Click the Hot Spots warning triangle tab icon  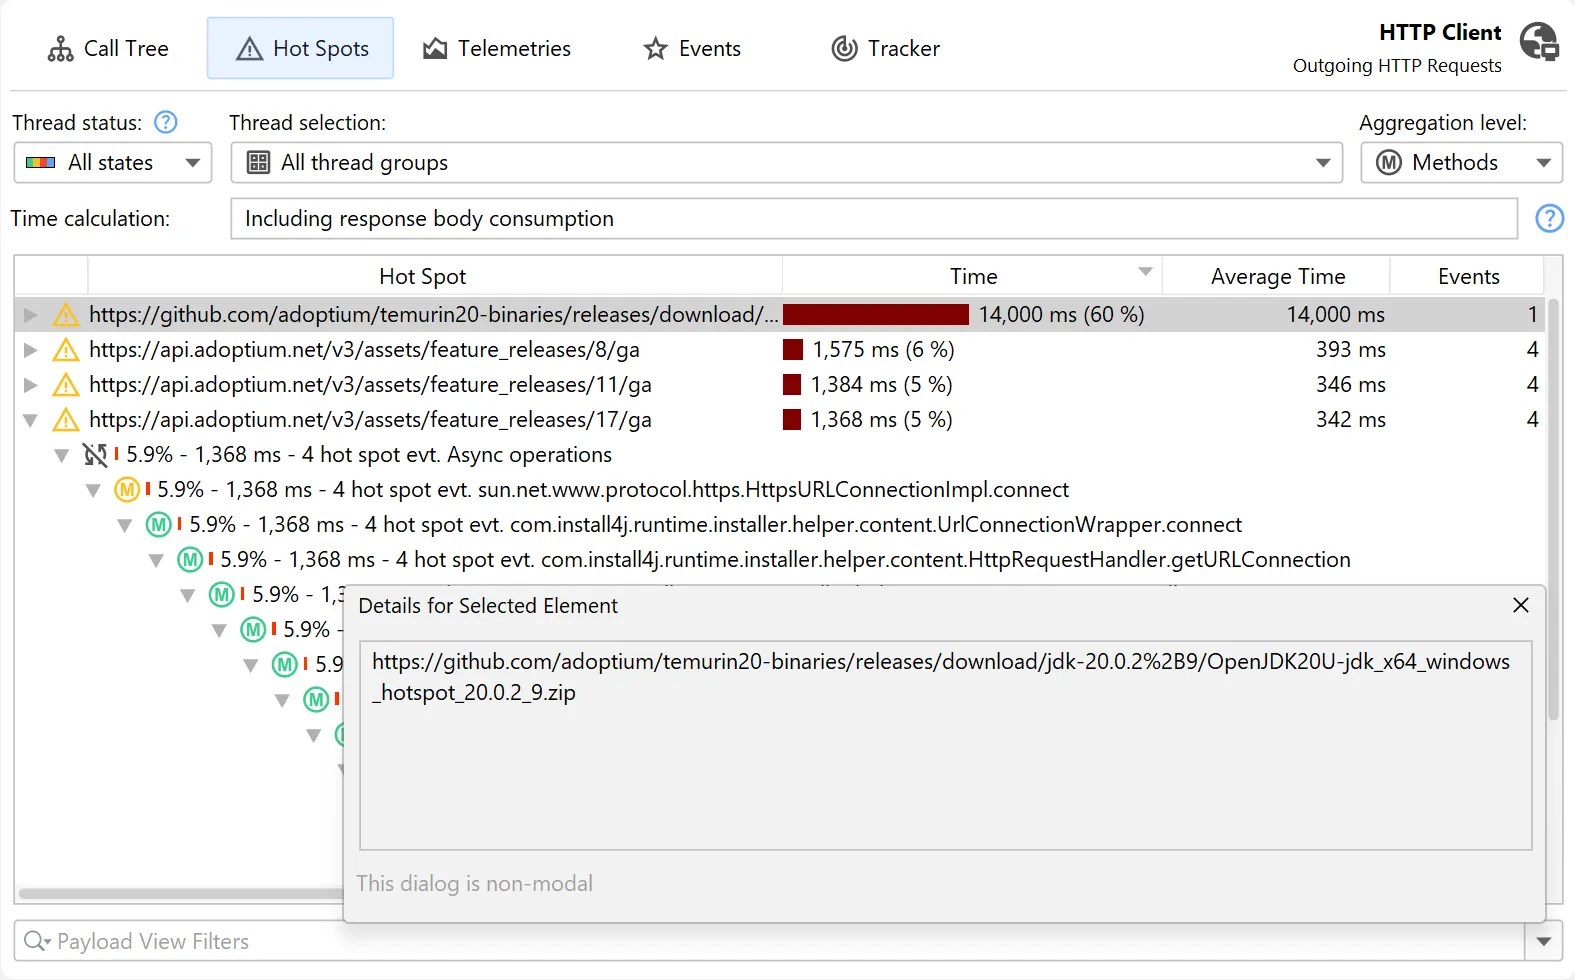pyautogui.click(x=249, y=48)
